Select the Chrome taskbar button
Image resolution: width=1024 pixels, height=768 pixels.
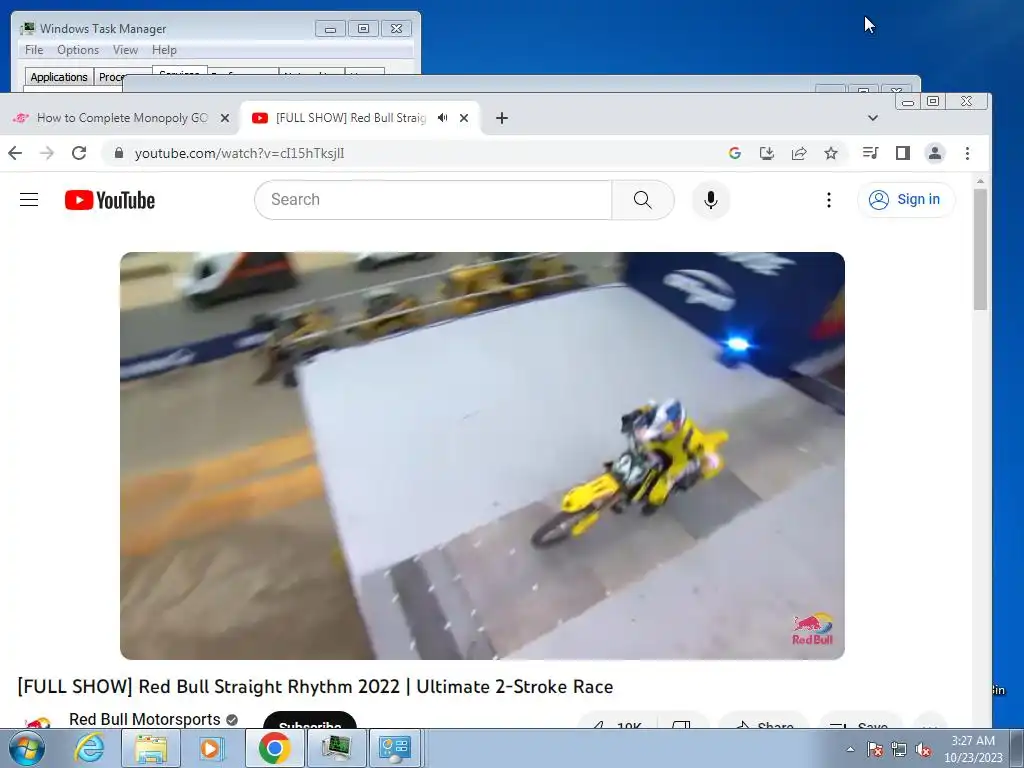(274, 748)
